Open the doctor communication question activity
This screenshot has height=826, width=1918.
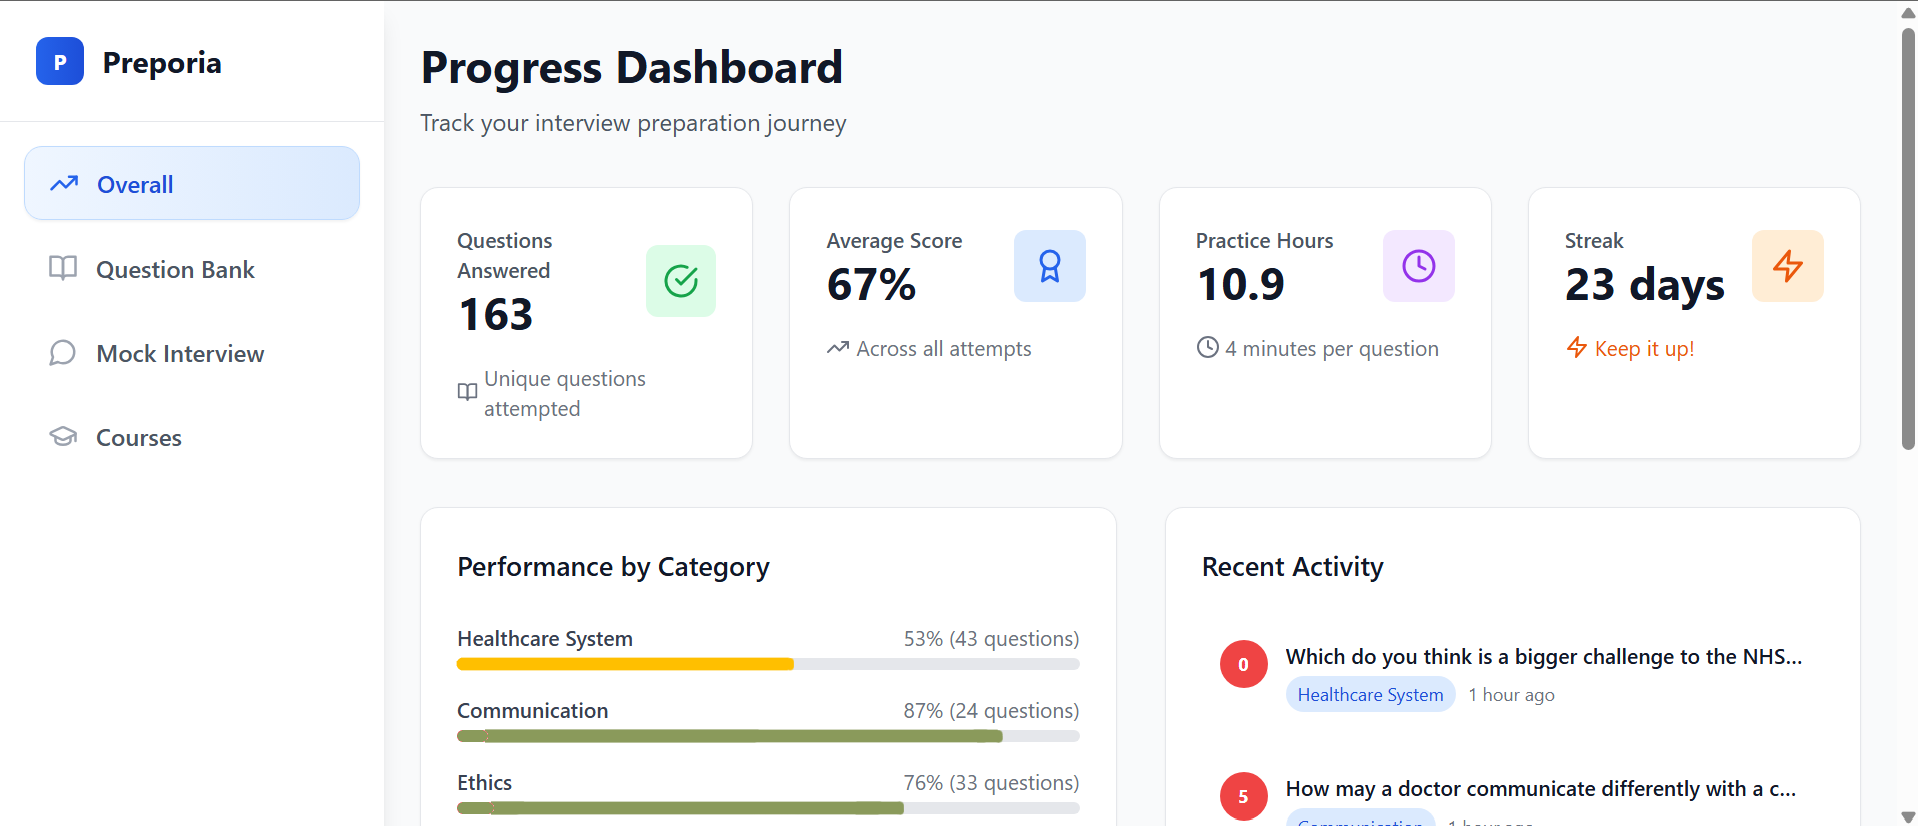1540,789
